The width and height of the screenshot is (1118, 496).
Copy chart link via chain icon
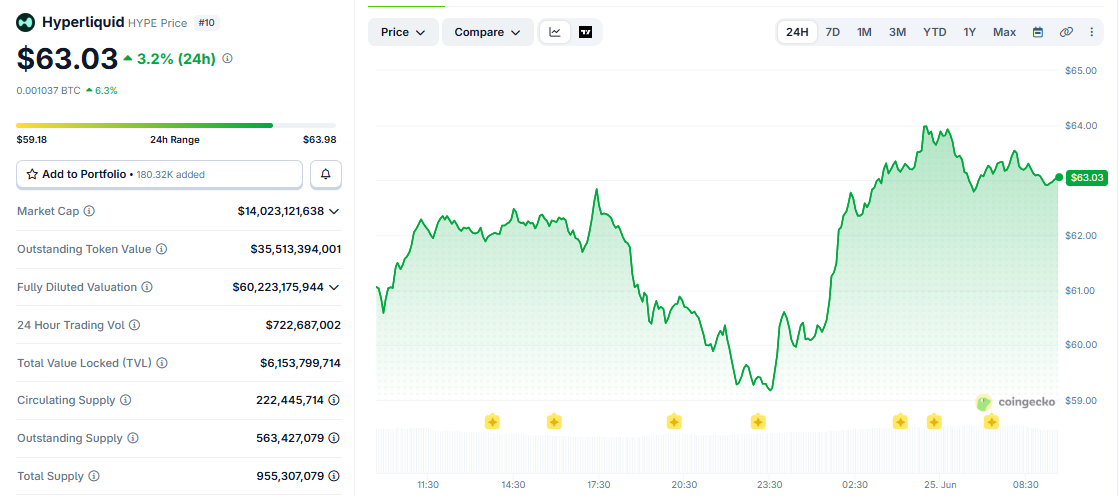pos(1066,32)
